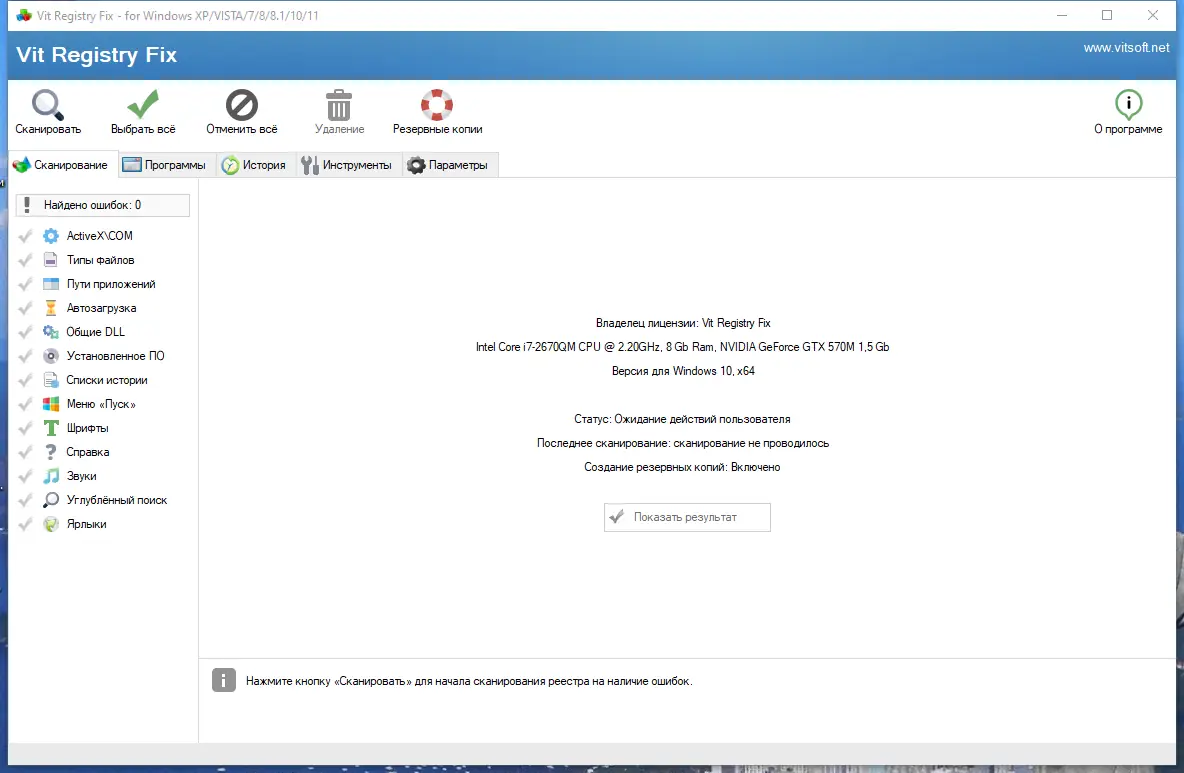Open the Инструменты tab

point(347,164)
